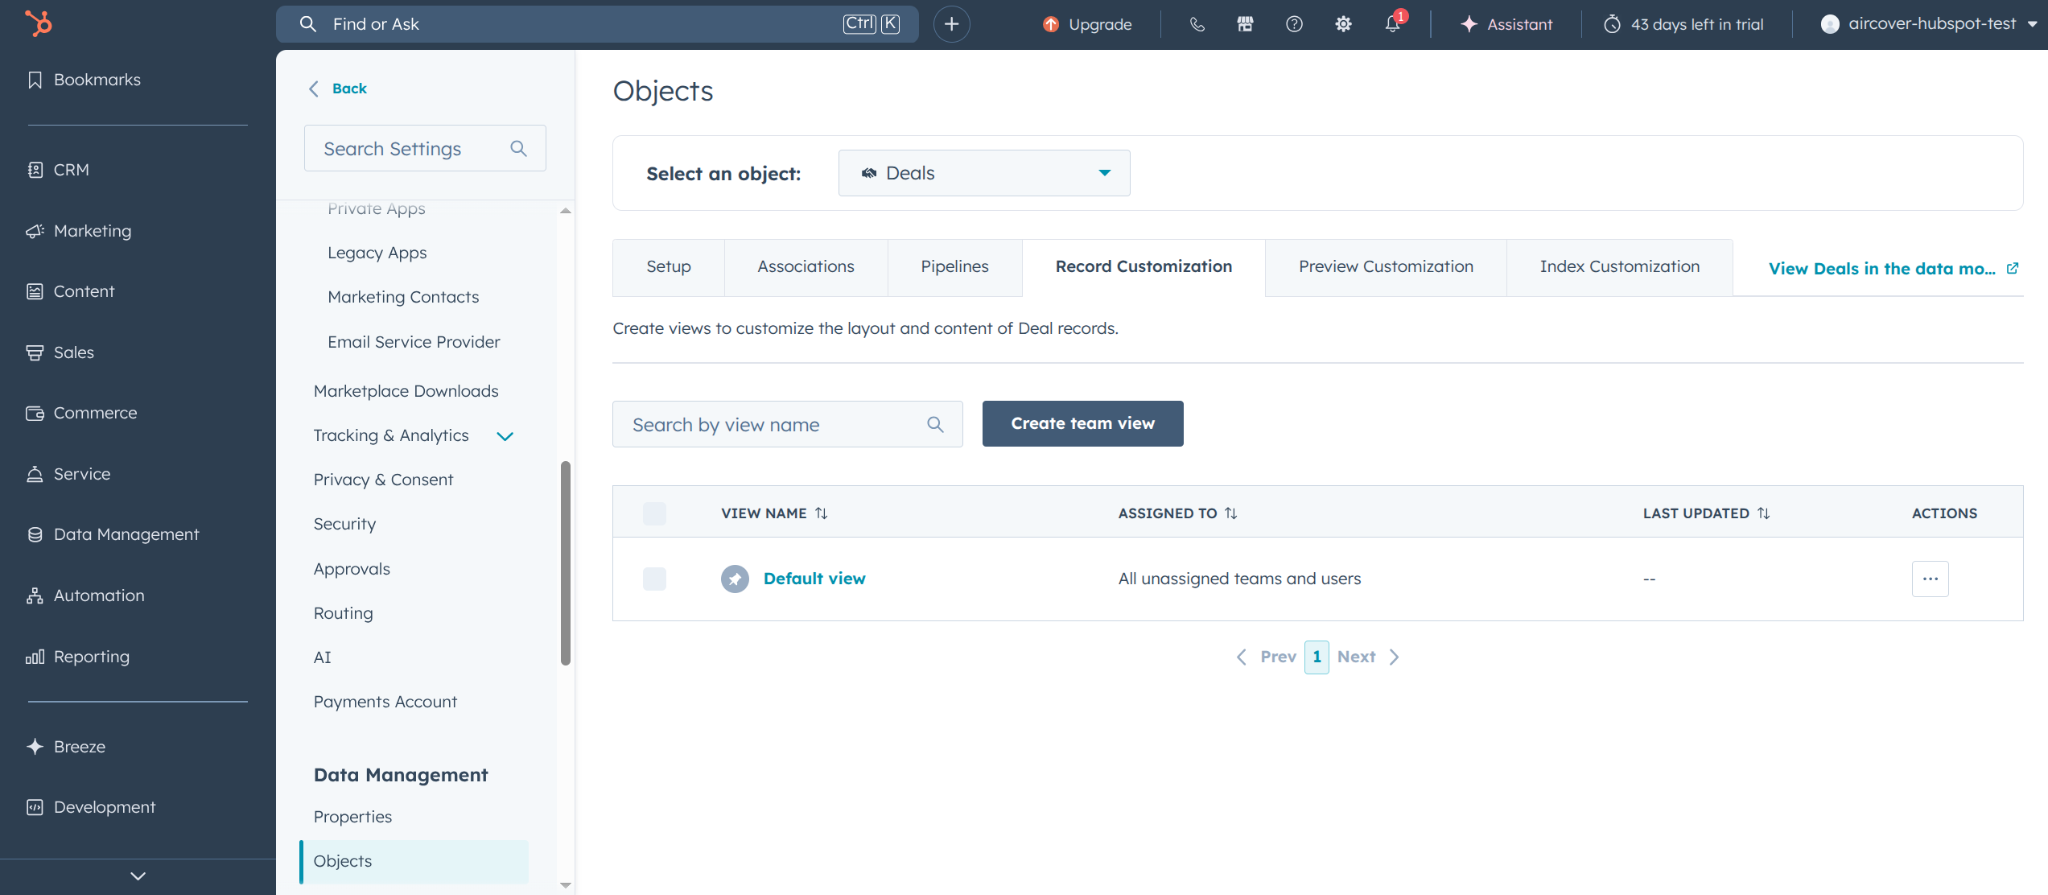Image resolution: width=2048 pixels, height=895 pixels.
Task: Switch to the Associations tab
Action: (x=806, y=267)
